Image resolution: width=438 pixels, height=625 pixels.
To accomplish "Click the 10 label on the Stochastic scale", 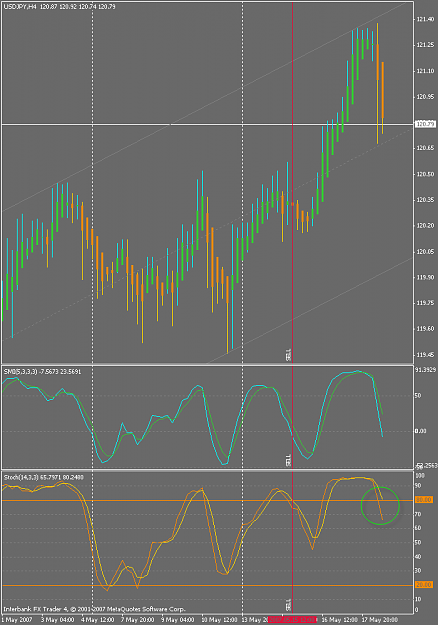I will (x=418, y=599).
